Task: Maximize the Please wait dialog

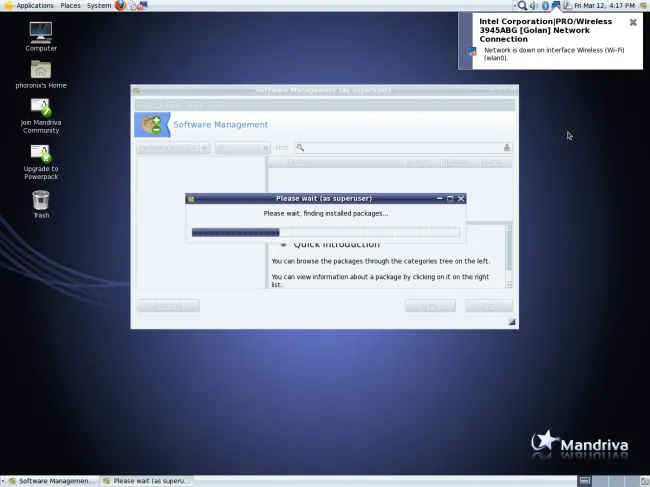Action: tap(450, 199)
